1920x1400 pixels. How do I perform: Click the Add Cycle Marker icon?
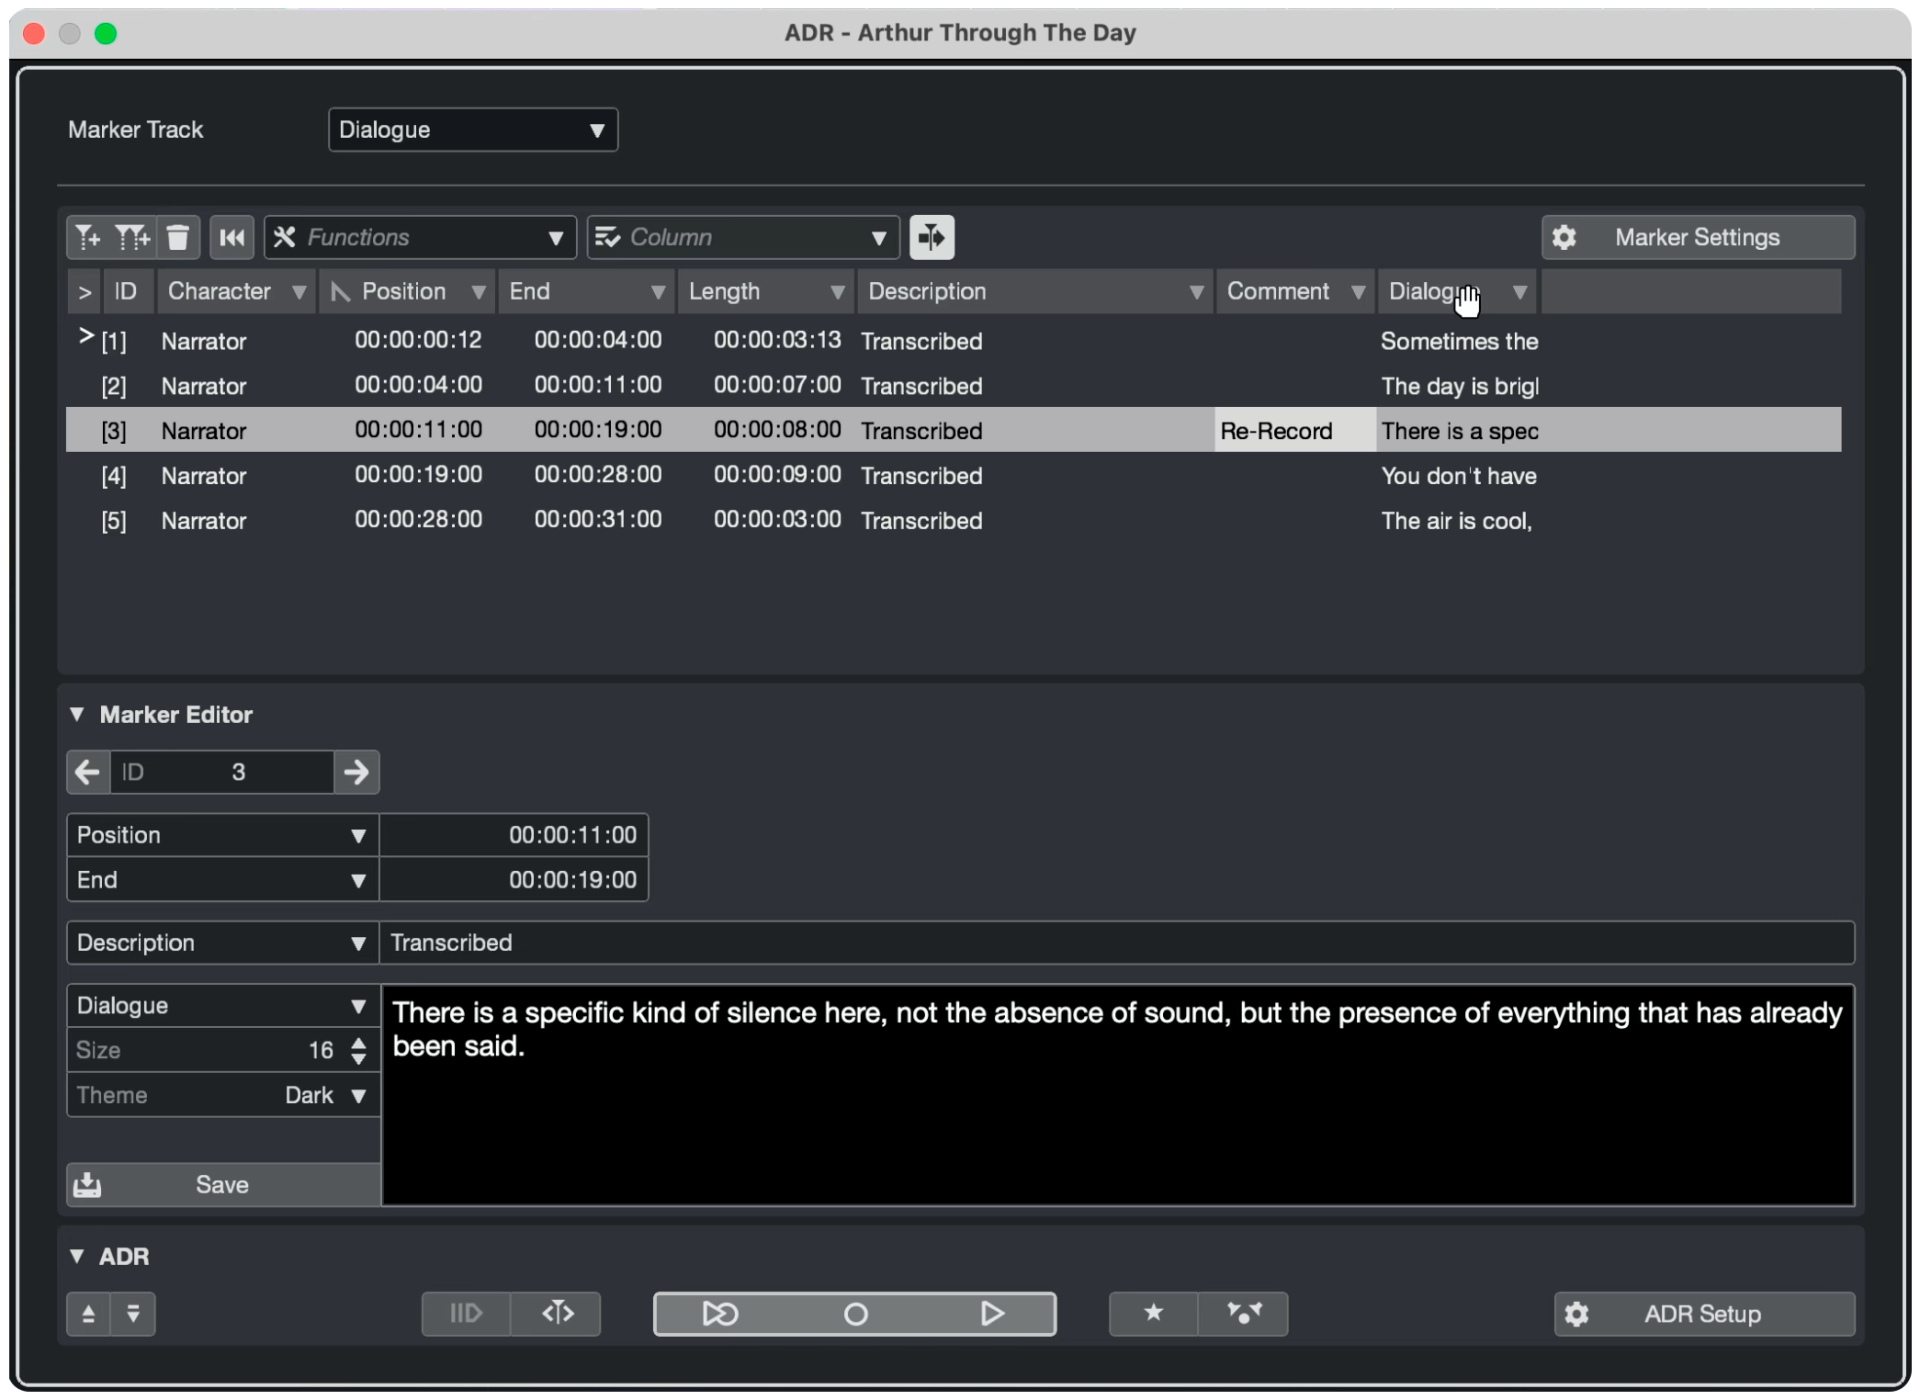[x=132, y=237]
